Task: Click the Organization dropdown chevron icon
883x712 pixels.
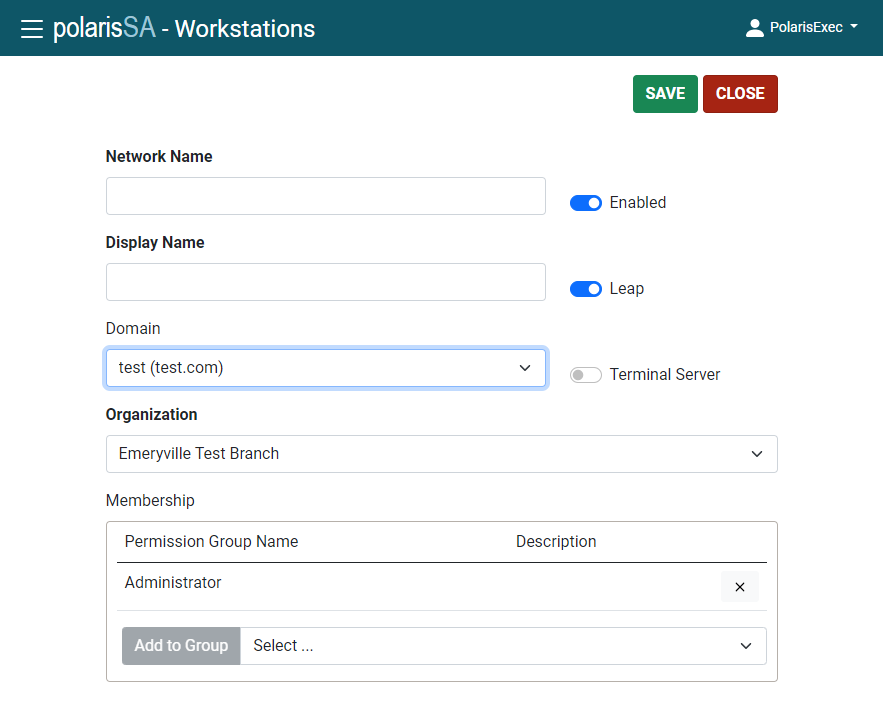Action: (x=757, y=454)
